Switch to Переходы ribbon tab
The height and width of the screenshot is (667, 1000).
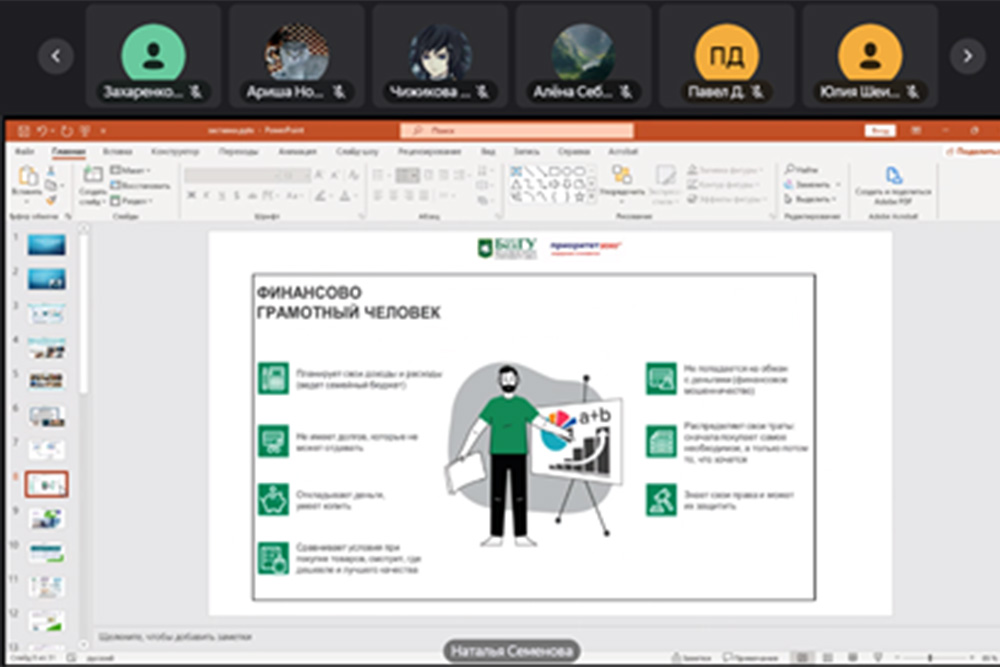pyautogui.click(x=238, y=151)
